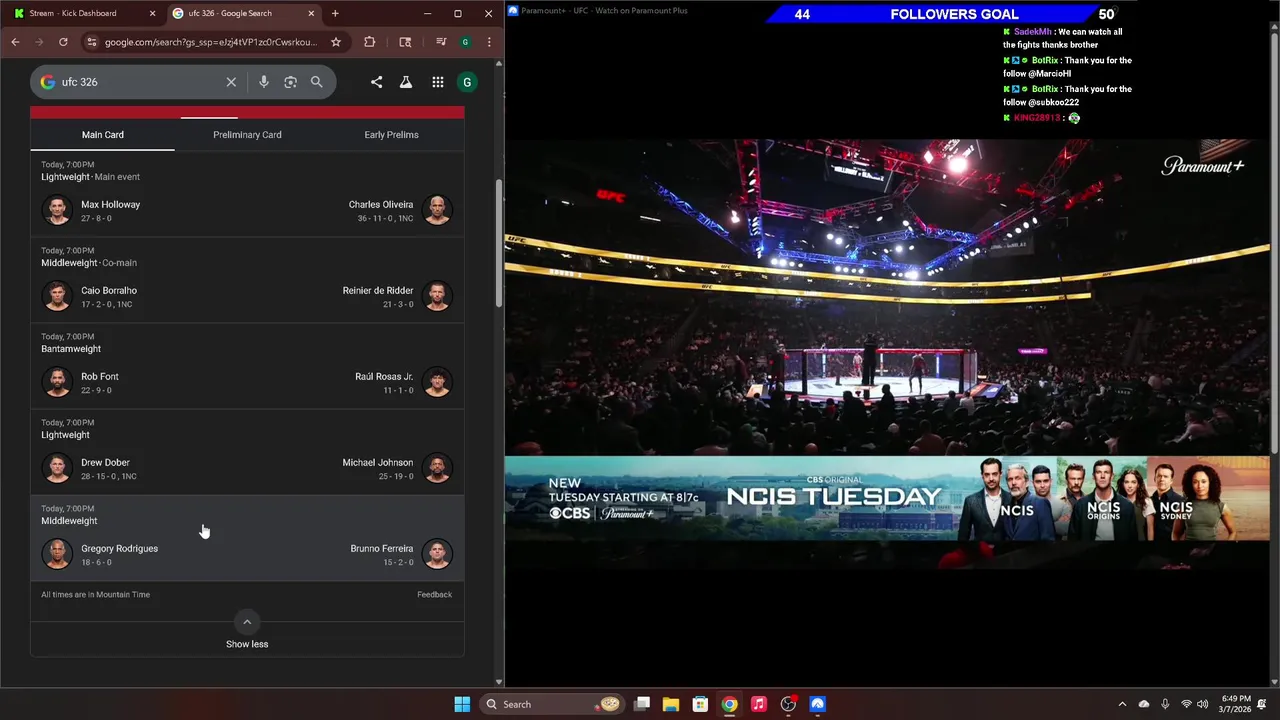Open a new Chrome tab
Viewport: 1280px width, 720px height.
click(x=335, y=14)
